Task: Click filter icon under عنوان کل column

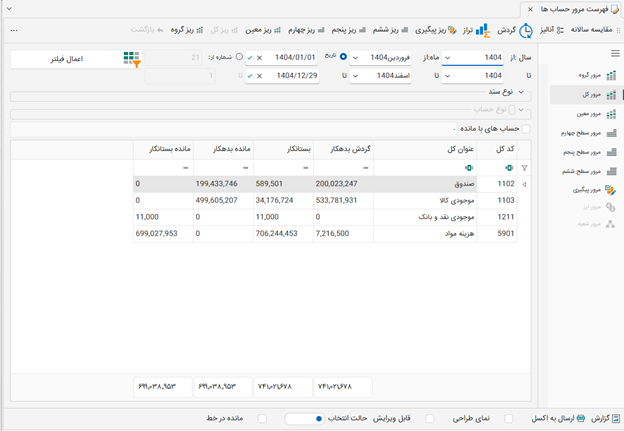Action: (469, 168)
